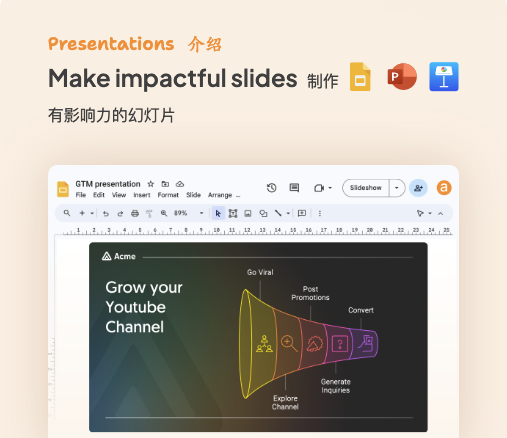
Task: Click the Acme logo on the slide
Action: [x=119, y=256]
